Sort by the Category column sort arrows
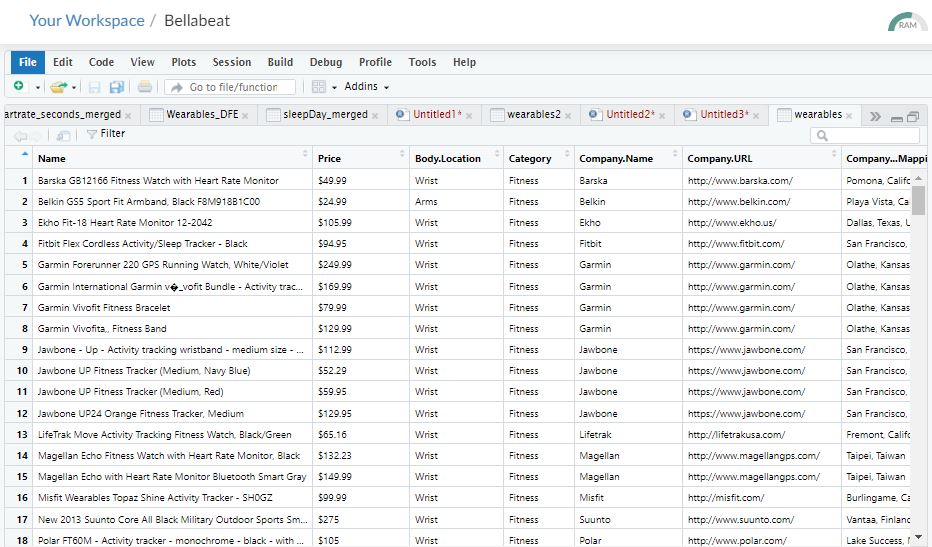Viewport: 932px width, 547px height. tap(566, 154)
